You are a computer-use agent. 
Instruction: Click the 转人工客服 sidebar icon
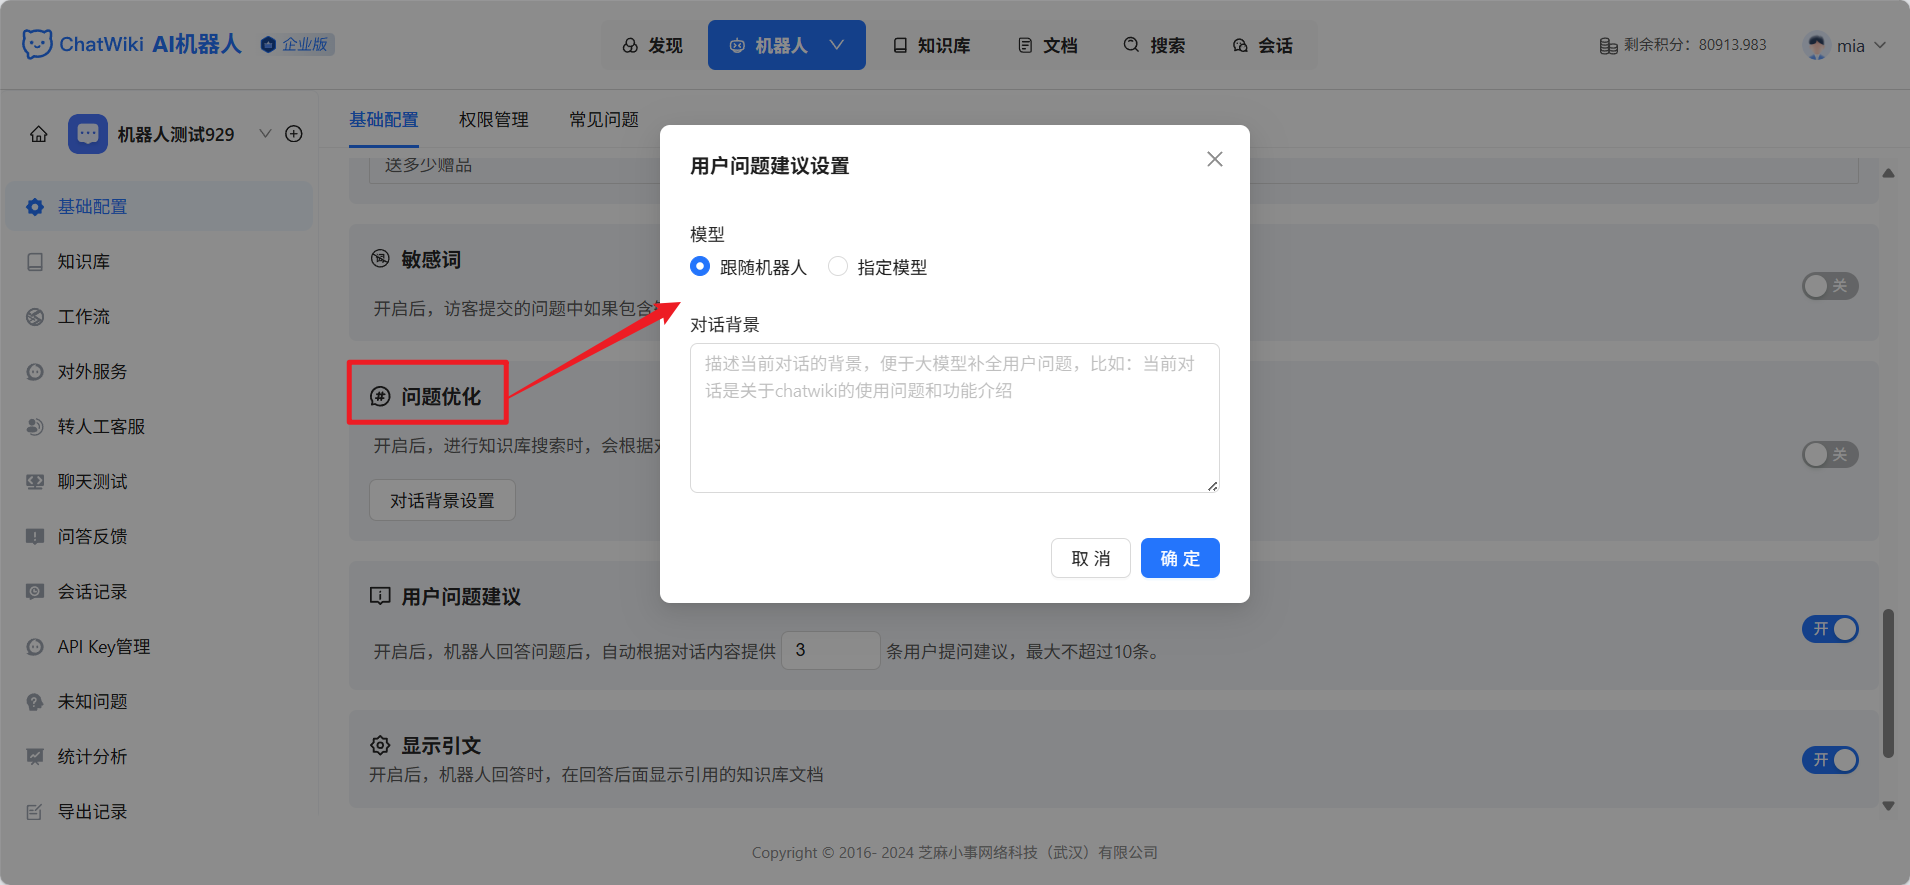(x=35, y=427)
